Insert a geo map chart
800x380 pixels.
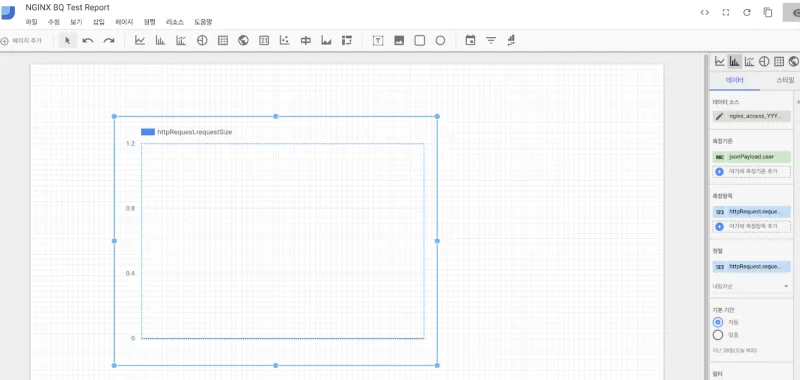point(243,41)
